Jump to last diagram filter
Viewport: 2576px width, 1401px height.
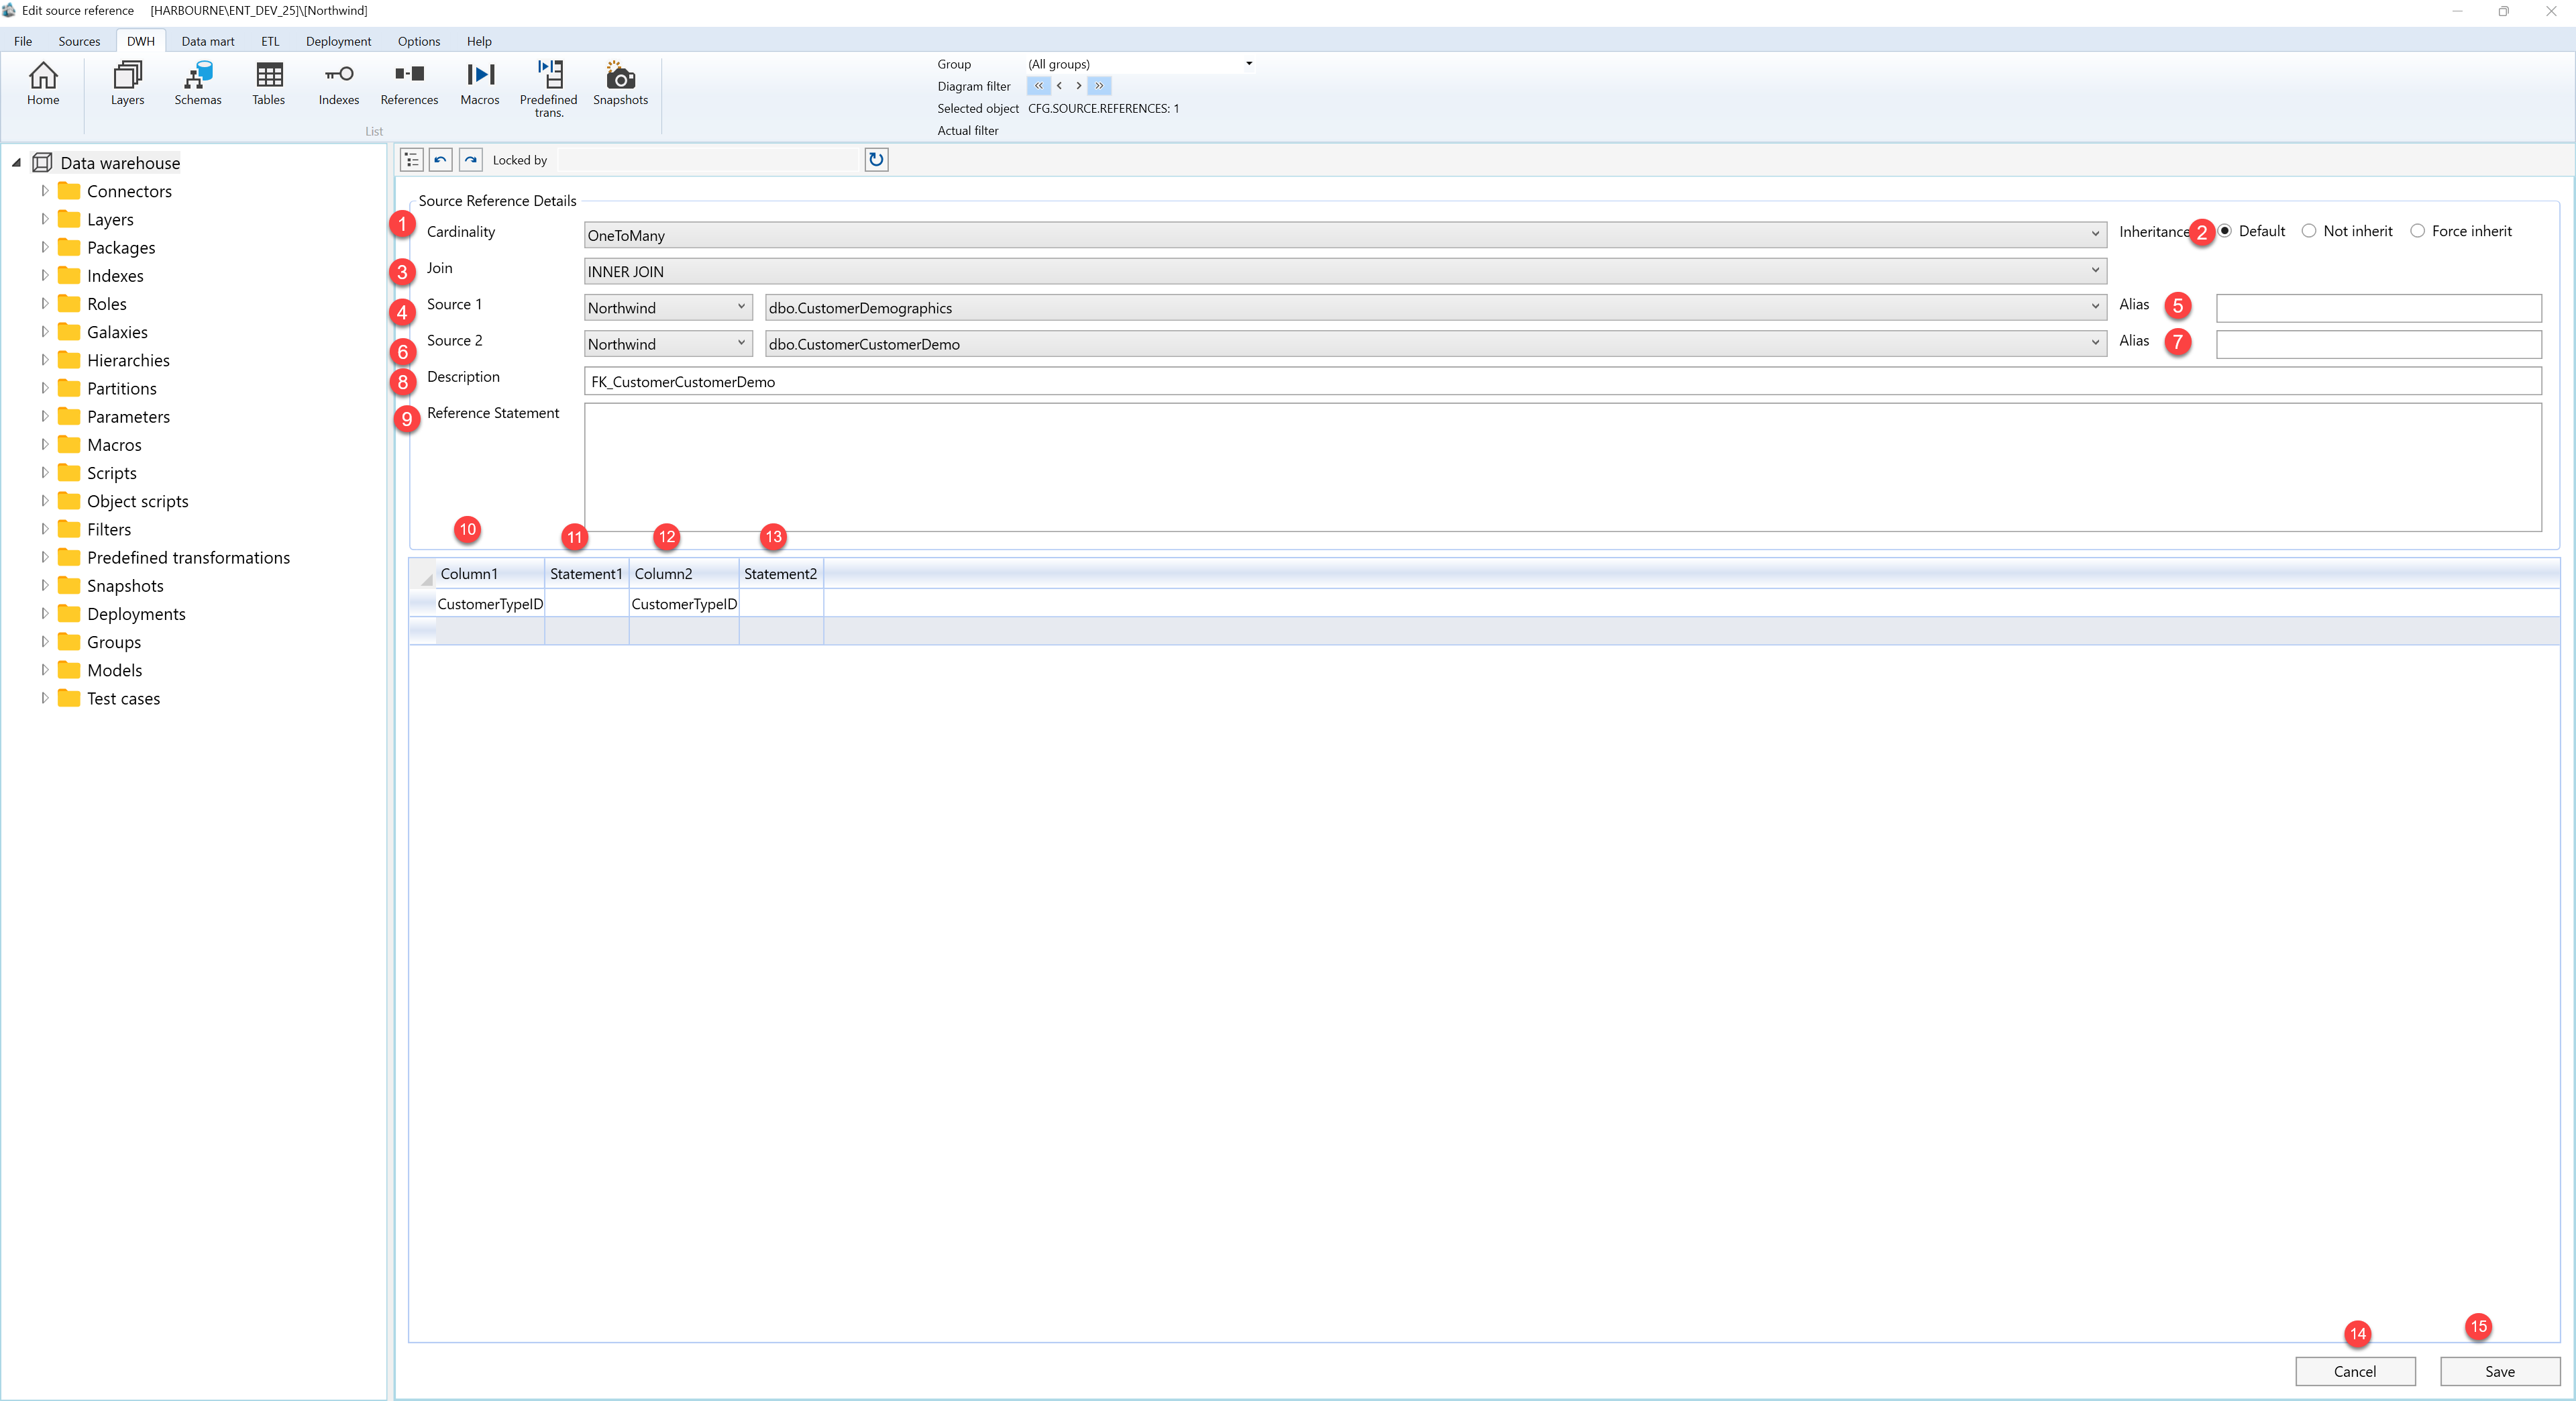click(x=1099, y=86)
